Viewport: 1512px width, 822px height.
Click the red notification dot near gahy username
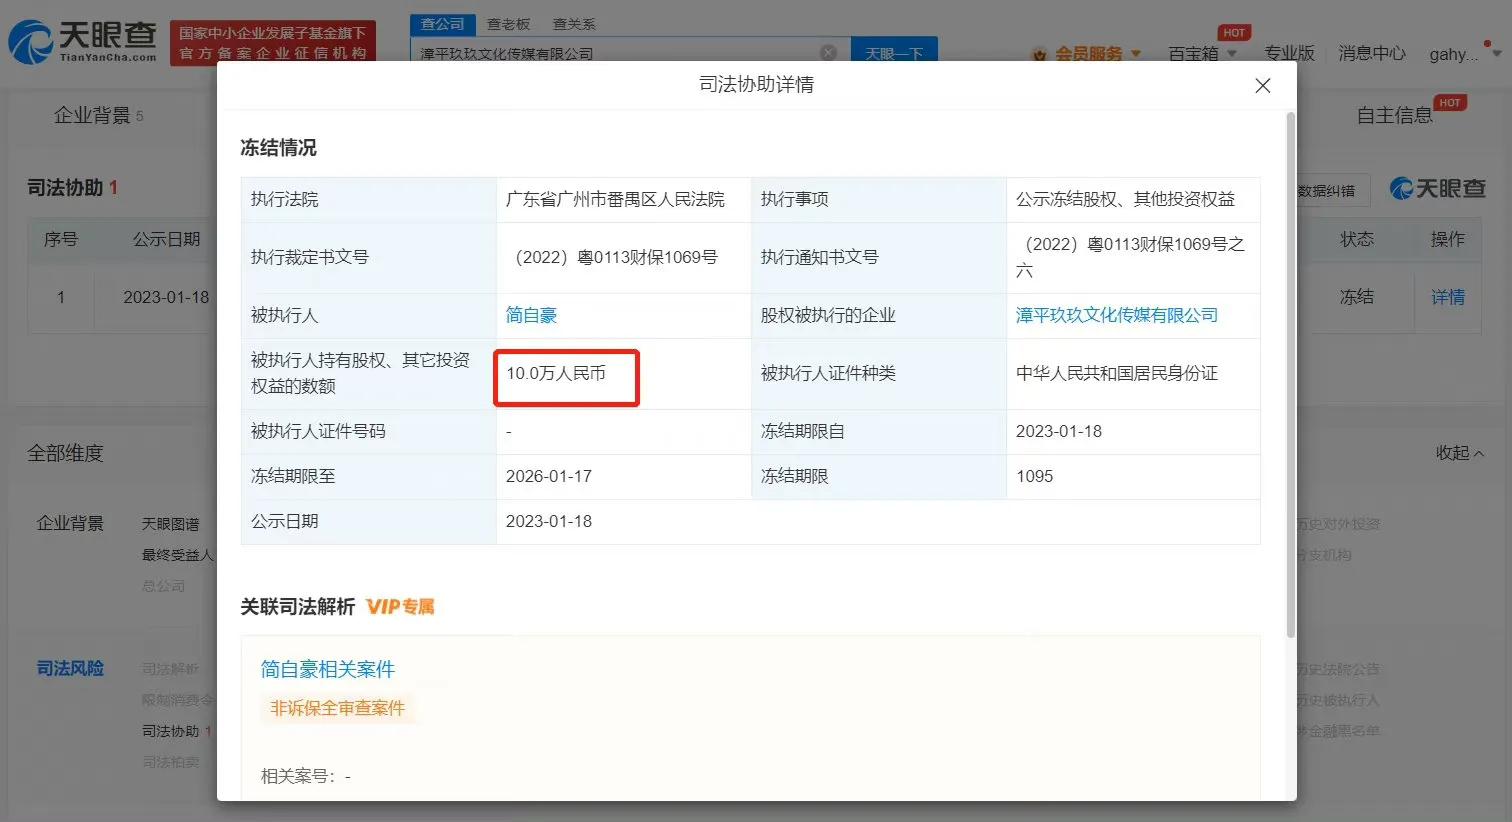tap(1490, 44)
